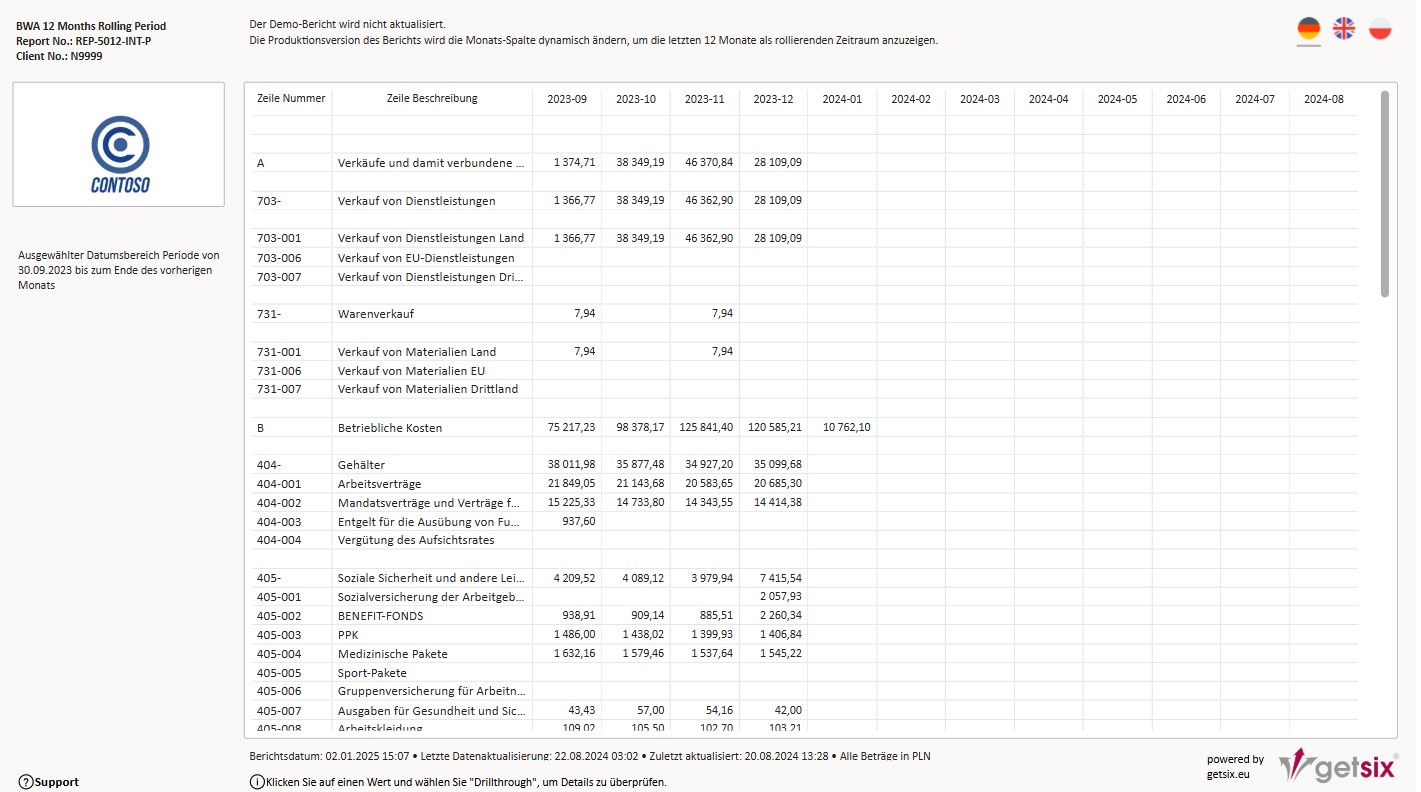This screenshot has width=1421, height=792.
Task: Click value 1 374,71 in row A
Action: click(574, 162)
